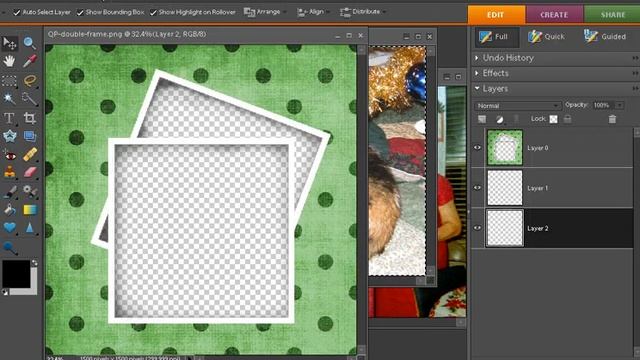This screenshot has height=360, width=640.
Task: Toggle Auto Select Layer checkbox
Action: click(17, 13)
